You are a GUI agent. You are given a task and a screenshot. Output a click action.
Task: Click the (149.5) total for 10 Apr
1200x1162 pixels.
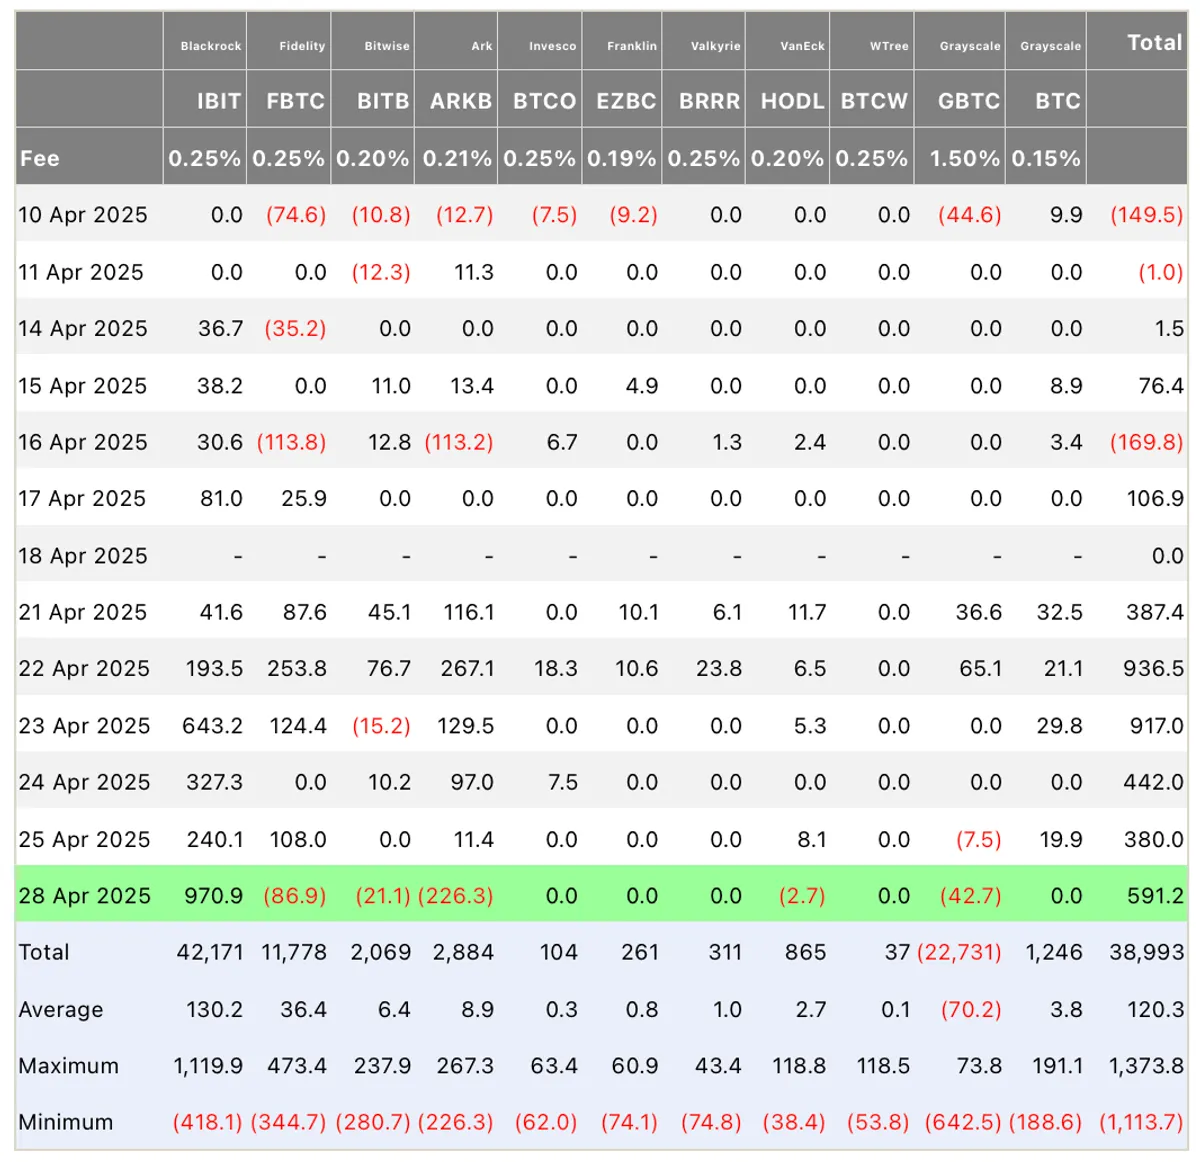[x=1146, y=215]
